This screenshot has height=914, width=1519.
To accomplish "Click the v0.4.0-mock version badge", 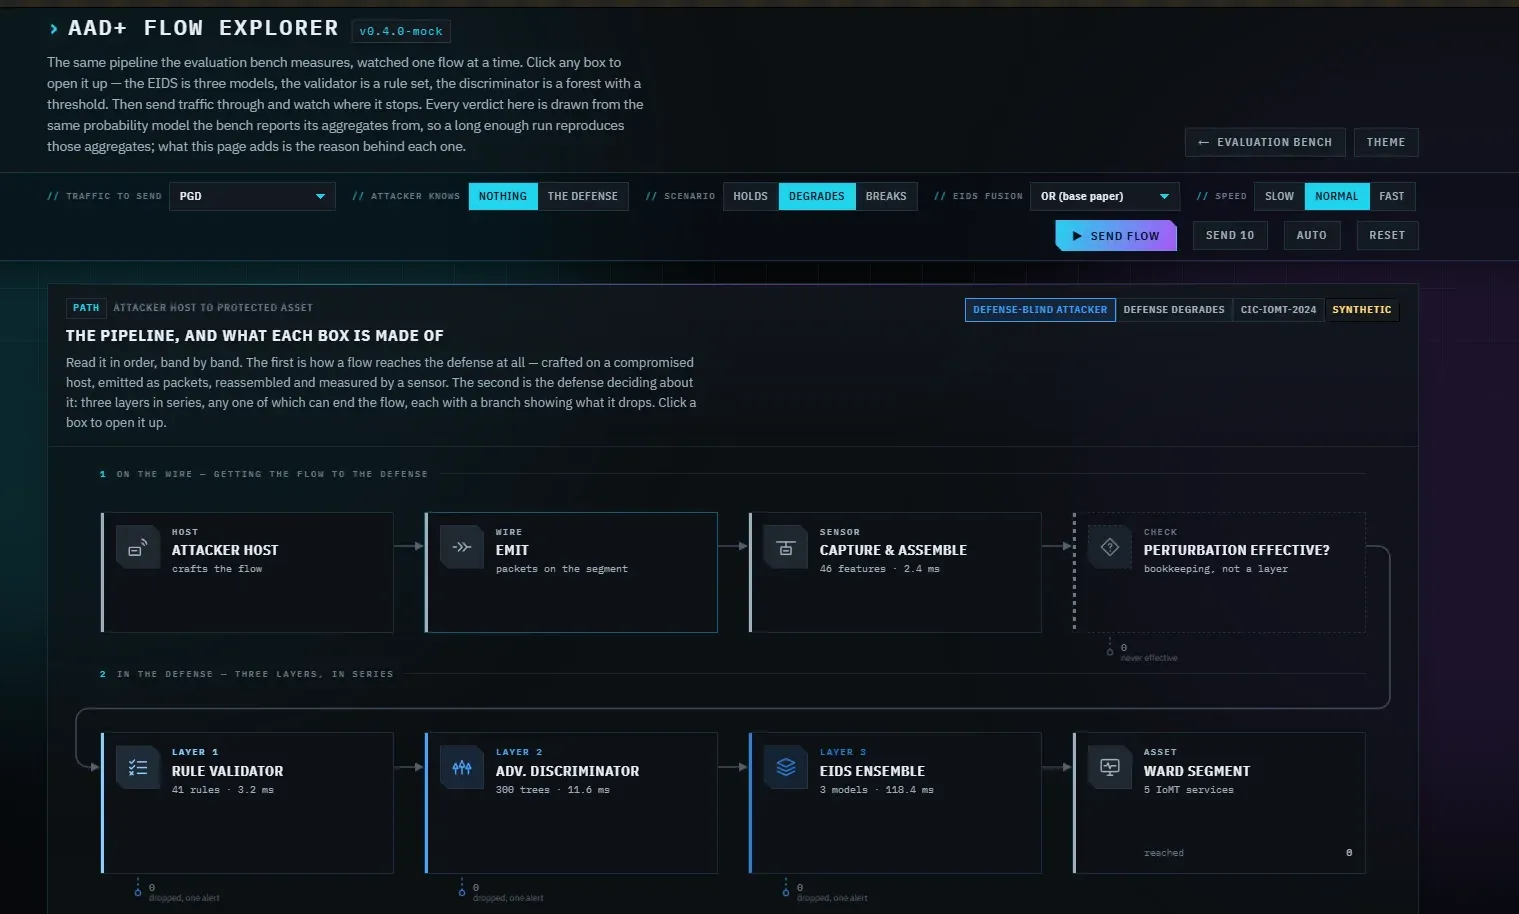I will tap(401, 31).
